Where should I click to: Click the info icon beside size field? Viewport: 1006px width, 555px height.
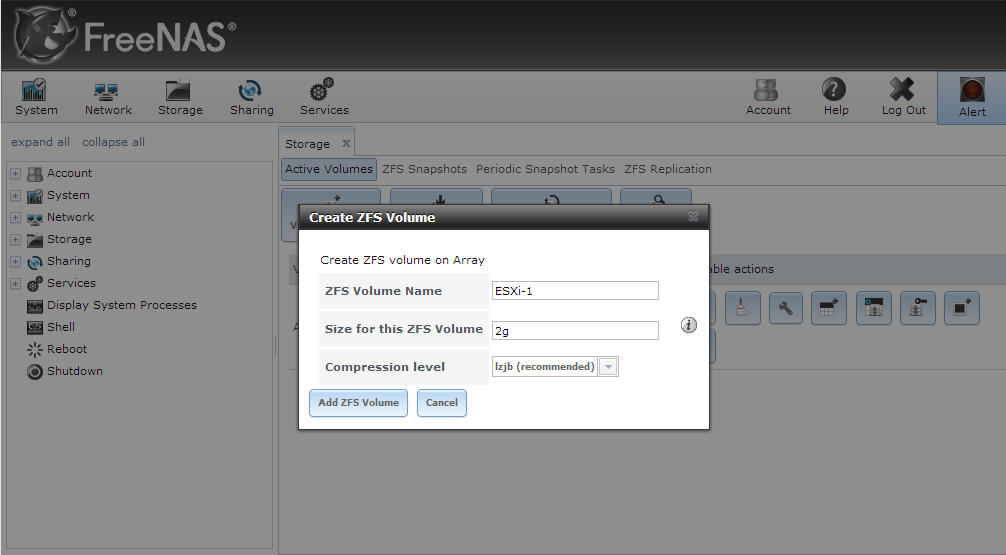click(688, 325)
